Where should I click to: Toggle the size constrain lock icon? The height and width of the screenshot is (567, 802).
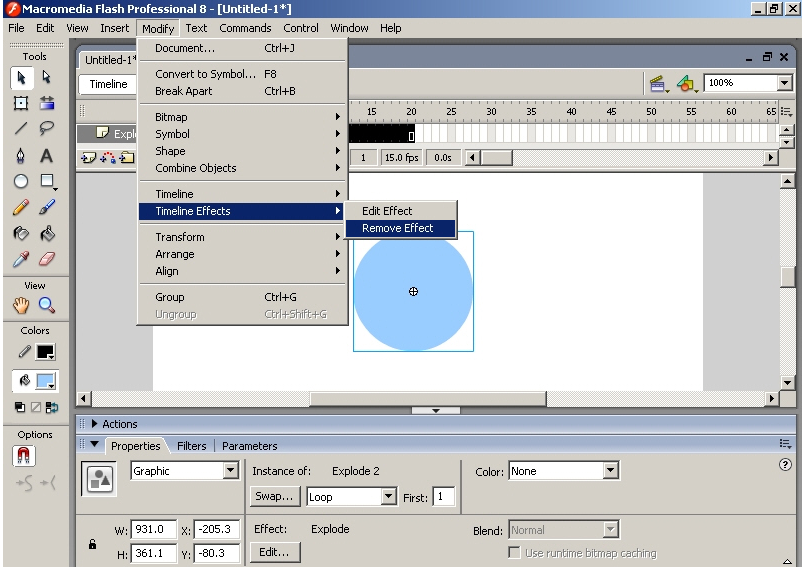point(93,544)
